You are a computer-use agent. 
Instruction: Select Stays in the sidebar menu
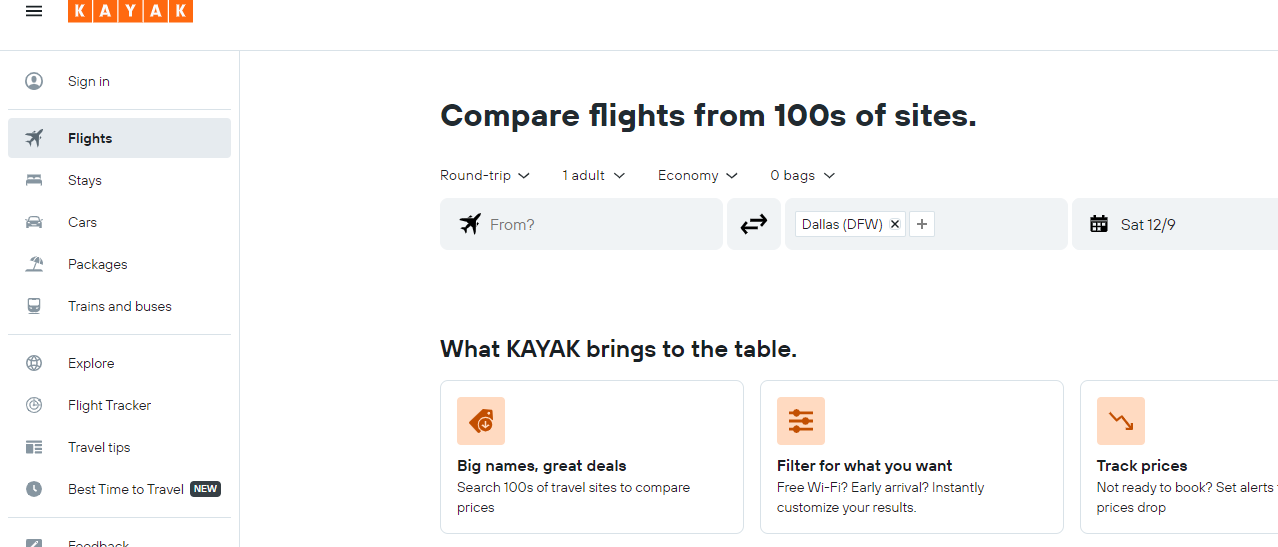(85, 180)
